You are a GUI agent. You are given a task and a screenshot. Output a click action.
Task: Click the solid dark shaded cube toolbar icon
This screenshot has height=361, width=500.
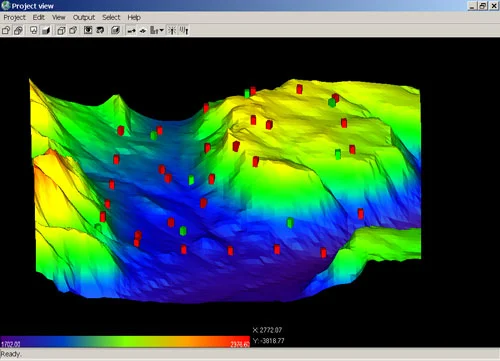(46, 31)
